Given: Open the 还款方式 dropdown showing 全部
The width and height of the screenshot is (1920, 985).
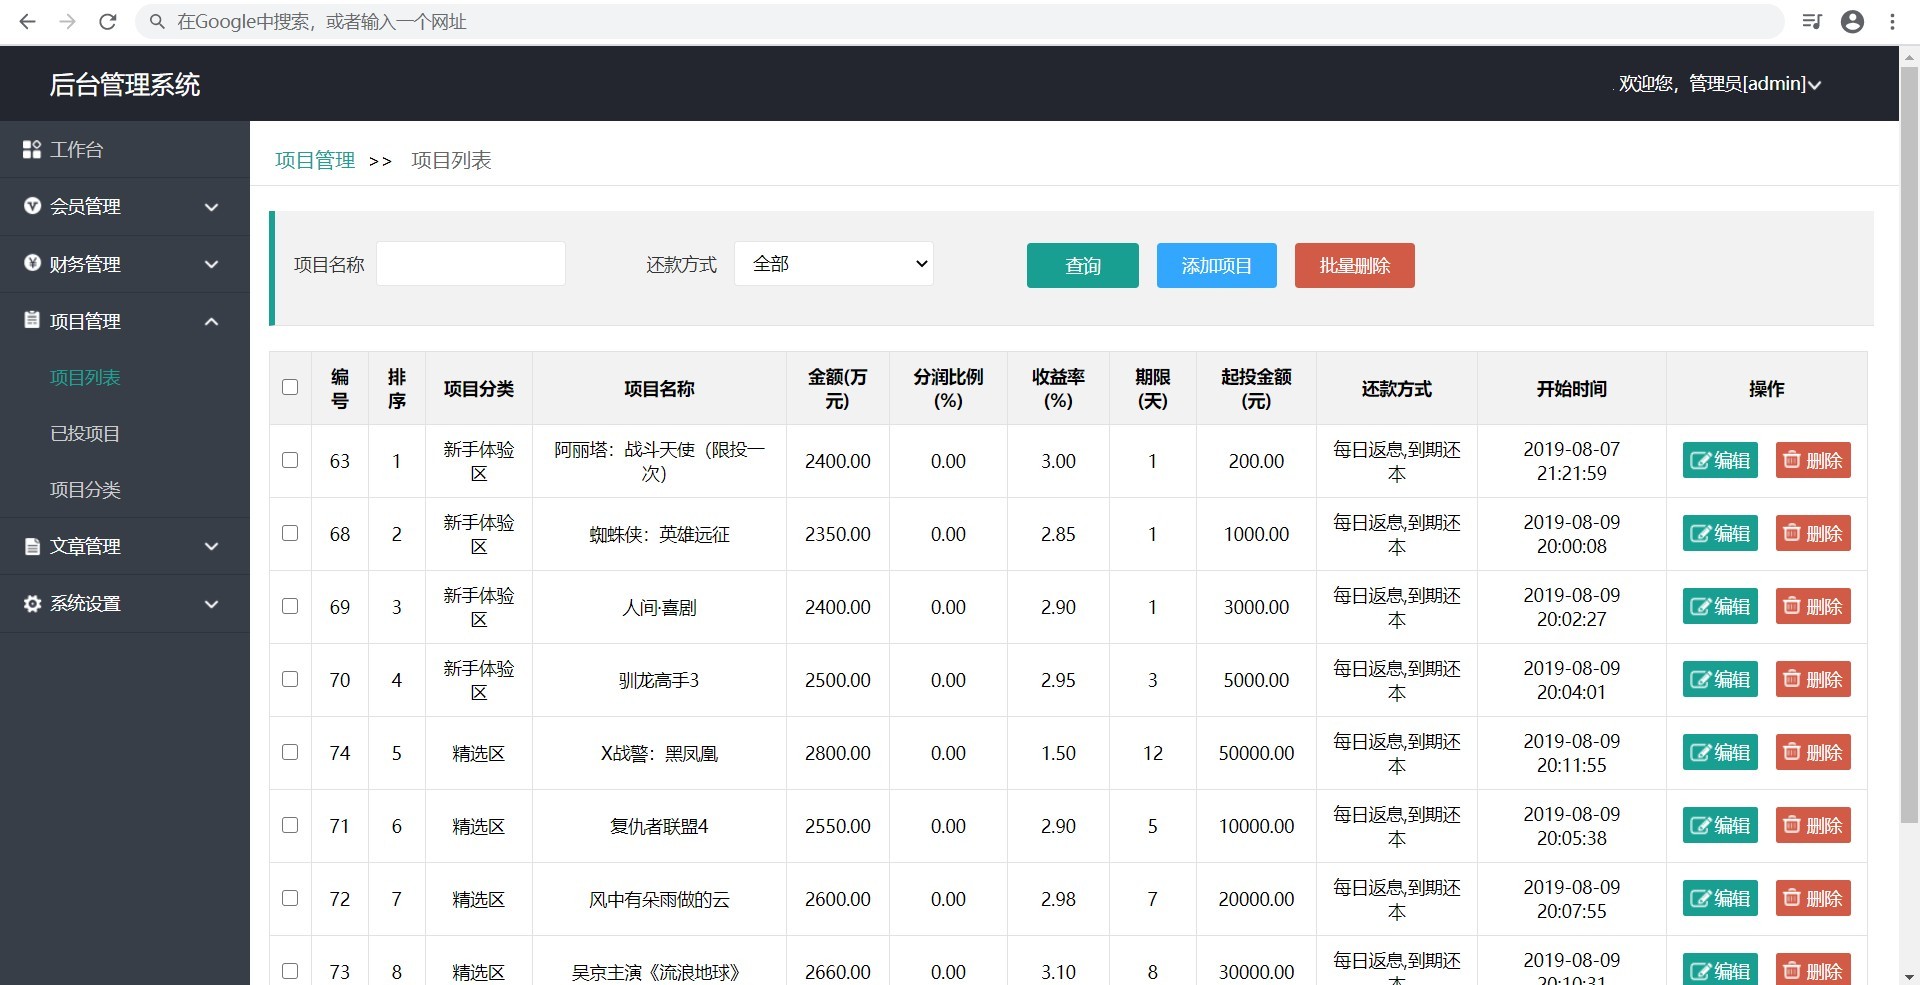Looking at the screenshot, I should 834,264.
